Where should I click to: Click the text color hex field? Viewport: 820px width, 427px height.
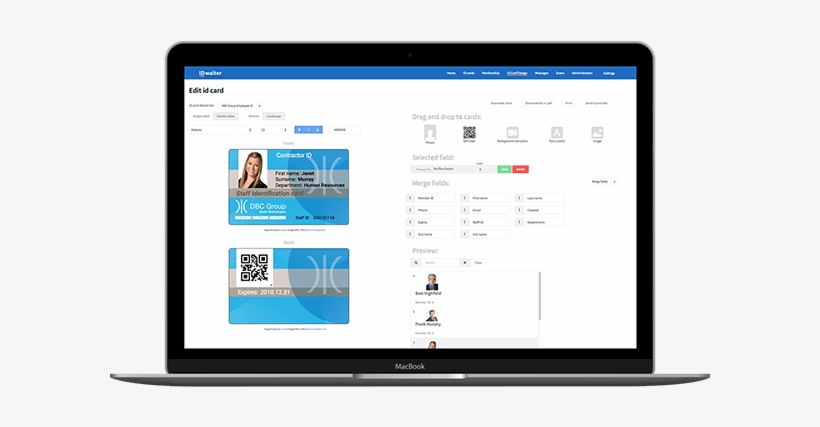click(346, 129)
